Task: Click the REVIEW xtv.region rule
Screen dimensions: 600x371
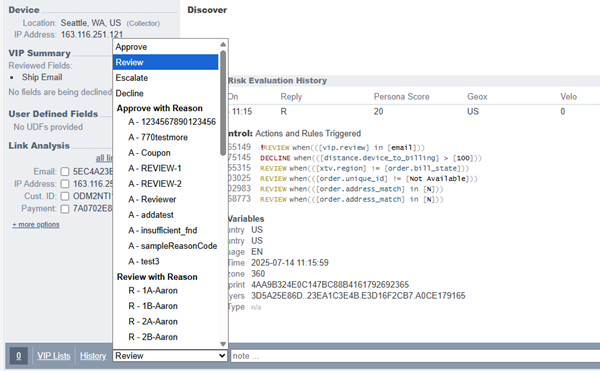Action: click(364, 168)
